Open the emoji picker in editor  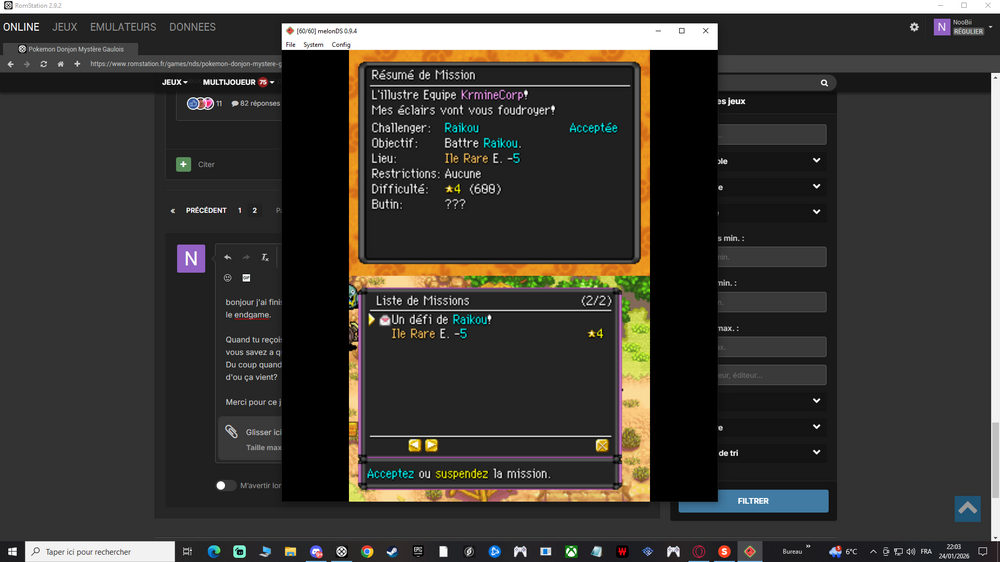point(228,278)
